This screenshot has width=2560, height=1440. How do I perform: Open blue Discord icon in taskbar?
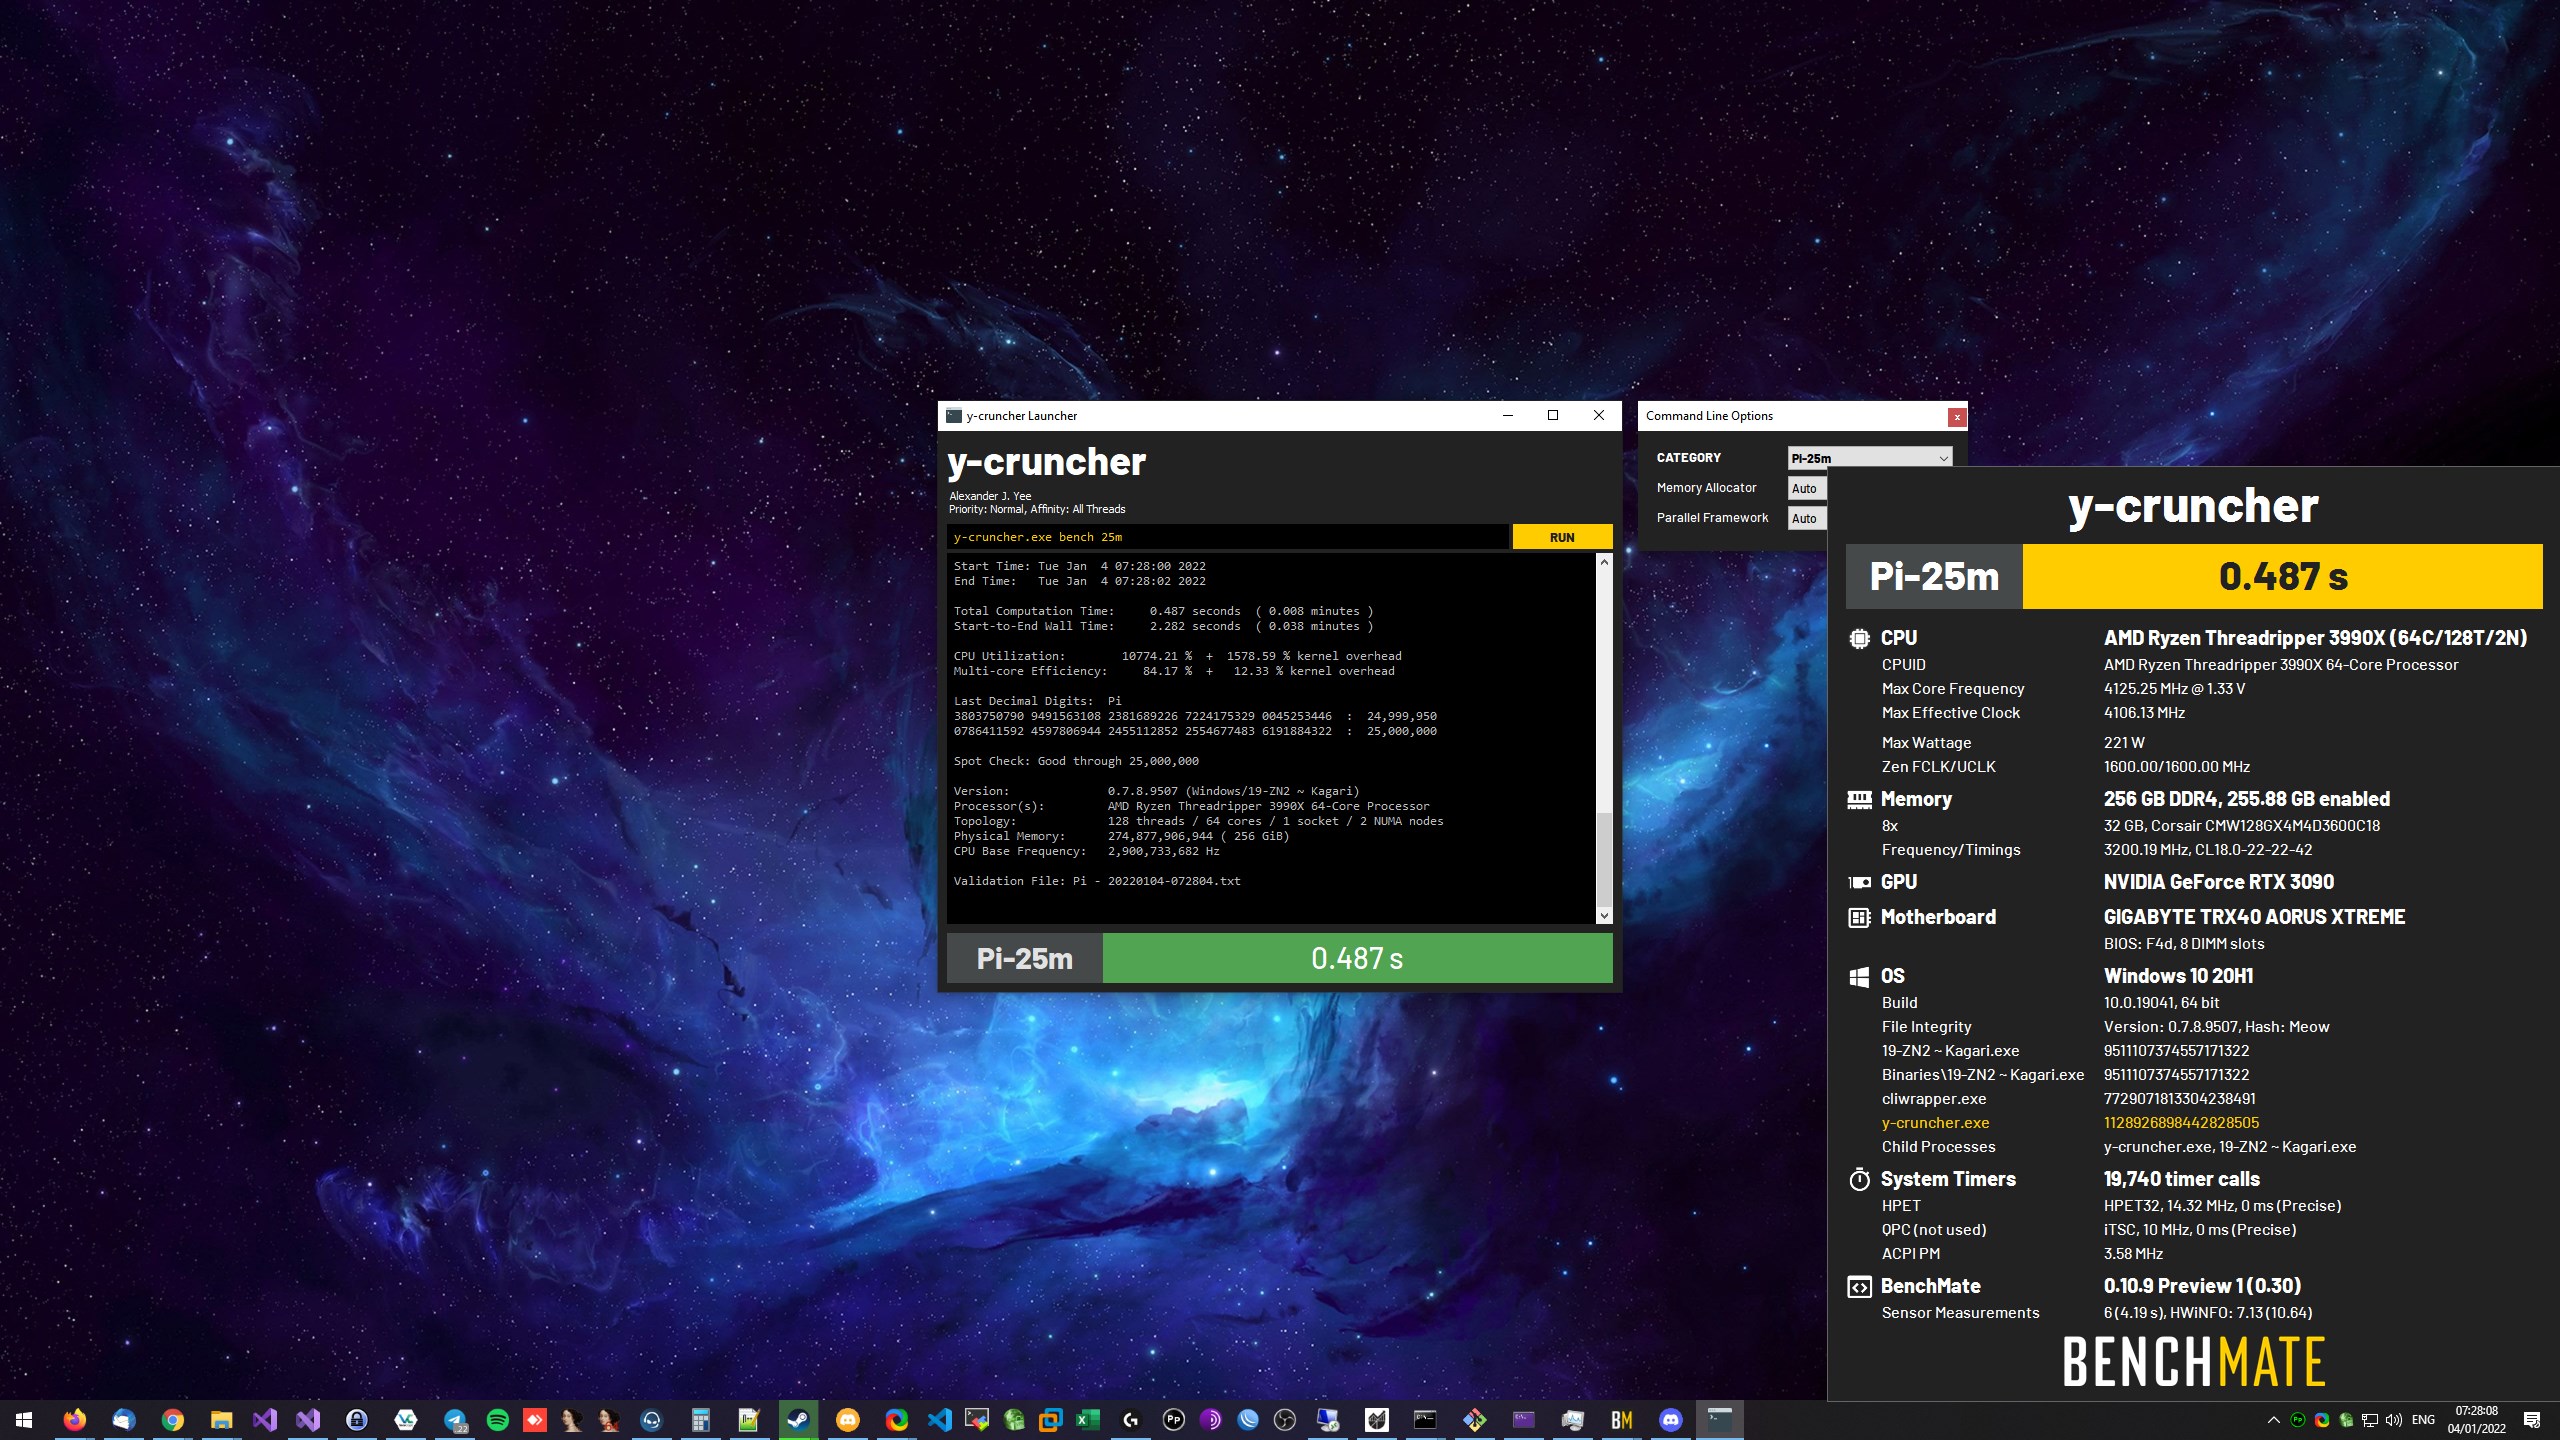click(1670, 1420)
